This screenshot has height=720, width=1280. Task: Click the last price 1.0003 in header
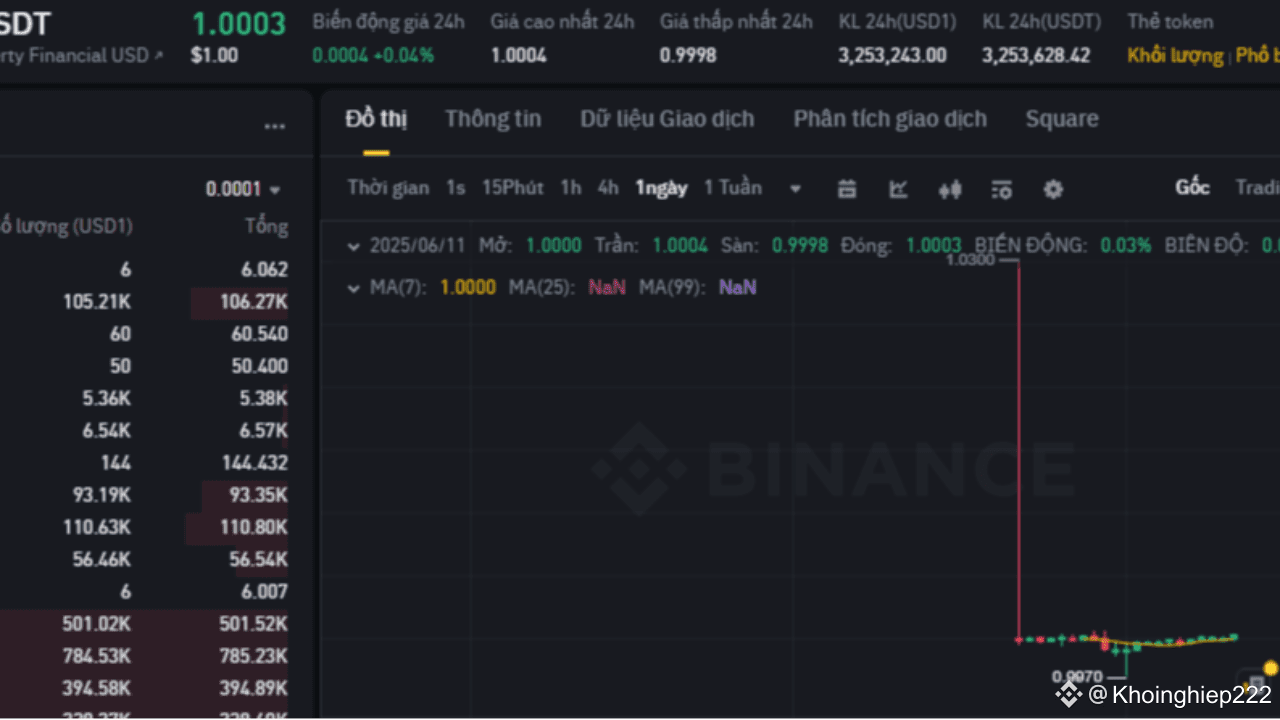(x=239, y=23)
